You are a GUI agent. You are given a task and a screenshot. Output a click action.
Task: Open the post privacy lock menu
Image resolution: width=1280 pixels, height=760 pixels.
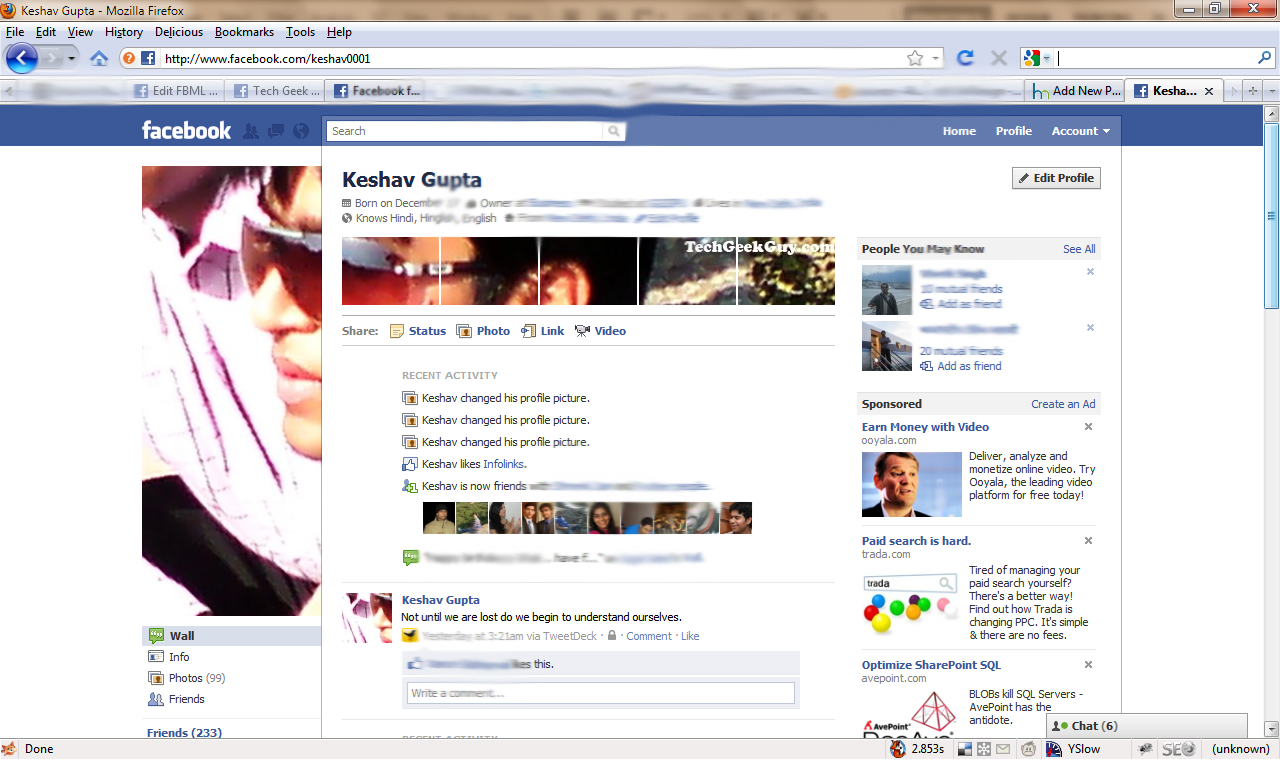point(612,636)
